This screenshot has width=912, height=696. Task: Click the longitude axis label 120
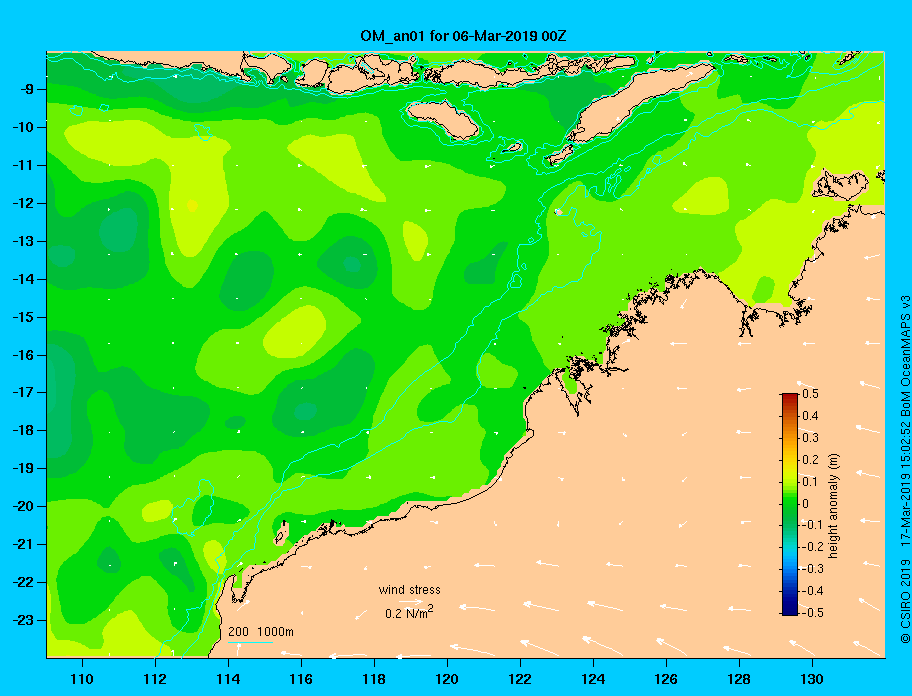pos(447,679)
